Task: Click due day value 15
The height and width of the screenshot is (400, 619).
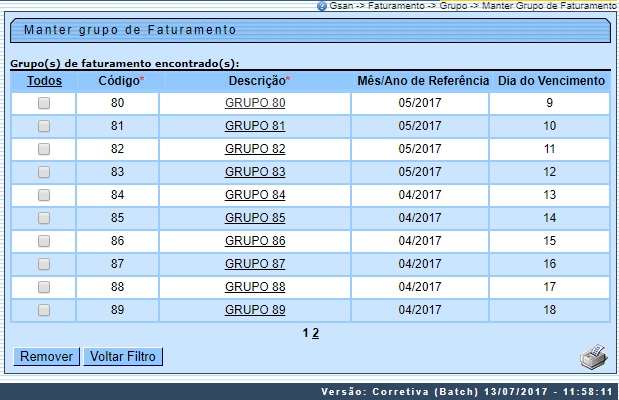Action: [x=550, y=240]
